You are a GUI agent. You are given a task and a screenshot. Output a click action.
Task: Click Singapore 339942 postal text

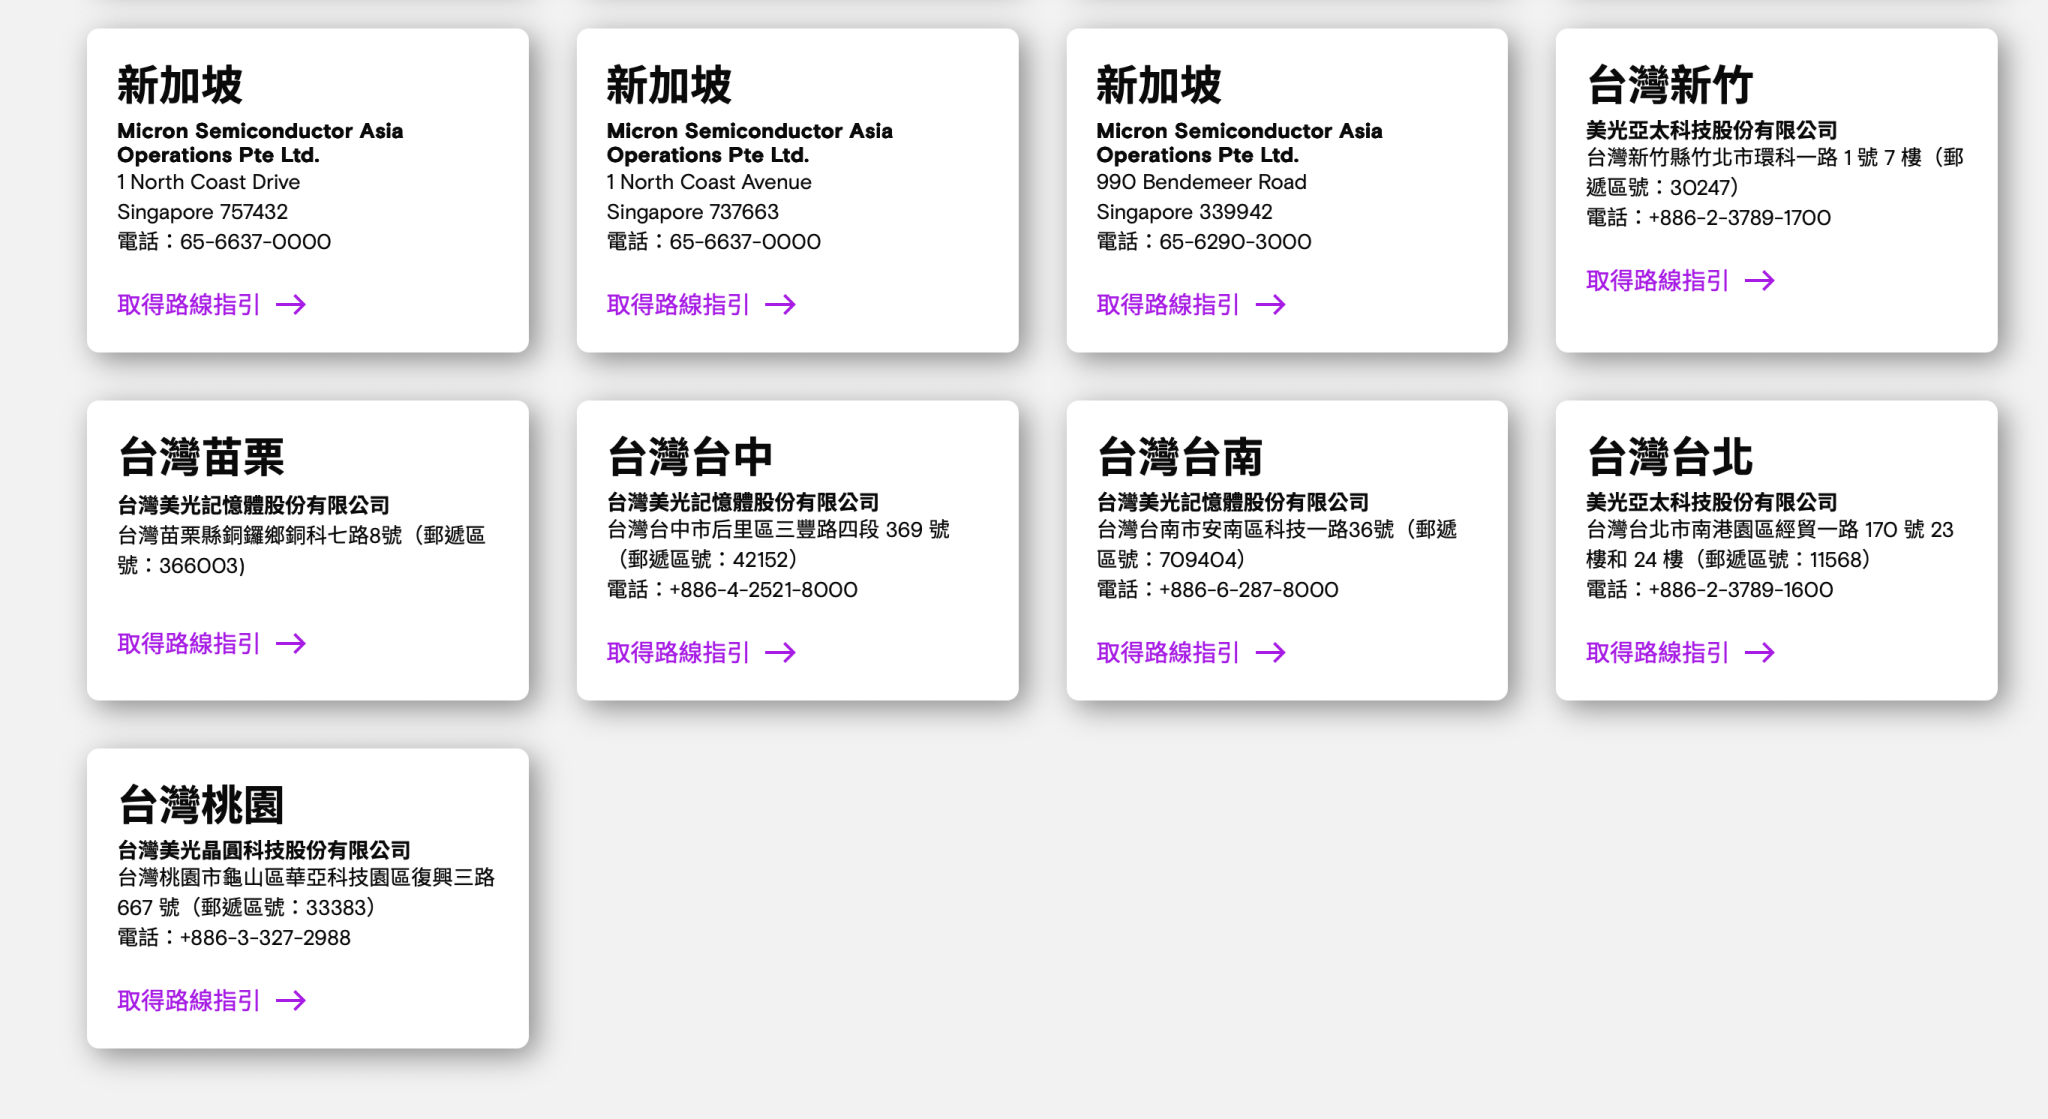tap(1184, 212)
